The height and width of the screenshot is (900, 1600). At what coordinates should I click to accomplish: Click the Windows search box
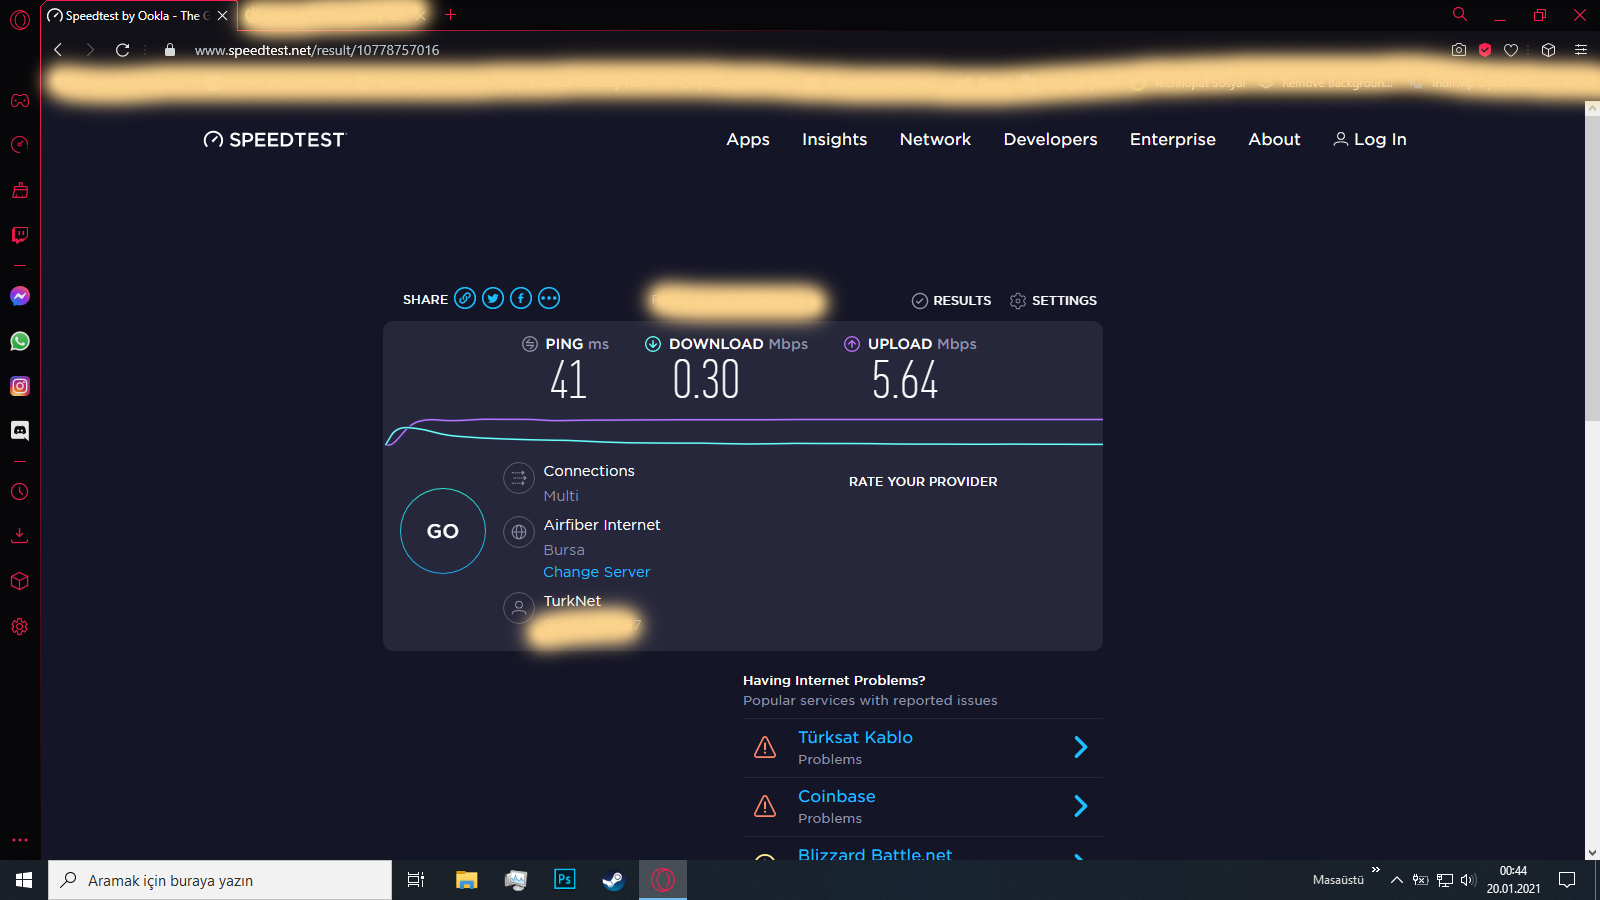pyautogui.click(x=220, y=880)
